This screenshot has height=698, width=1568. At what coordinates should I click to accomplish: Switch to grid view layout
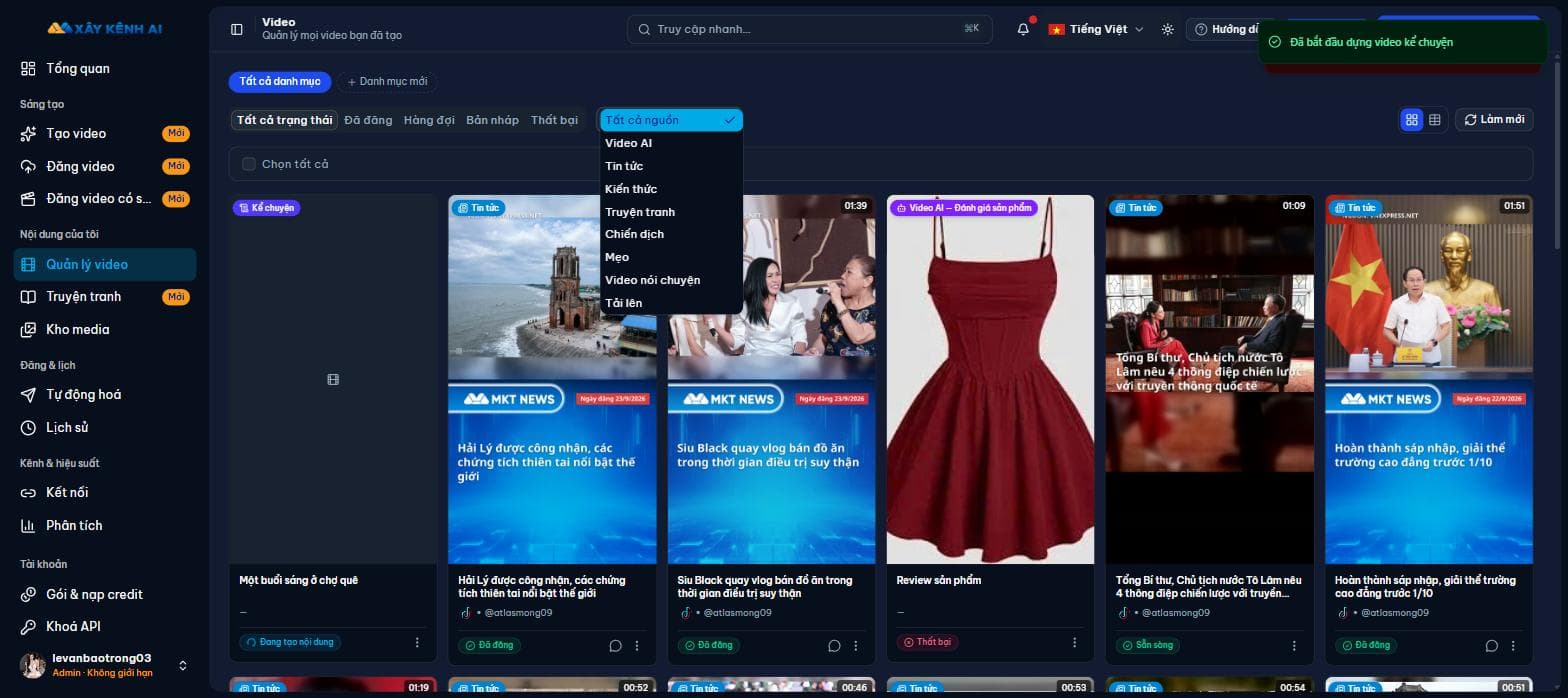(1412, 120)
